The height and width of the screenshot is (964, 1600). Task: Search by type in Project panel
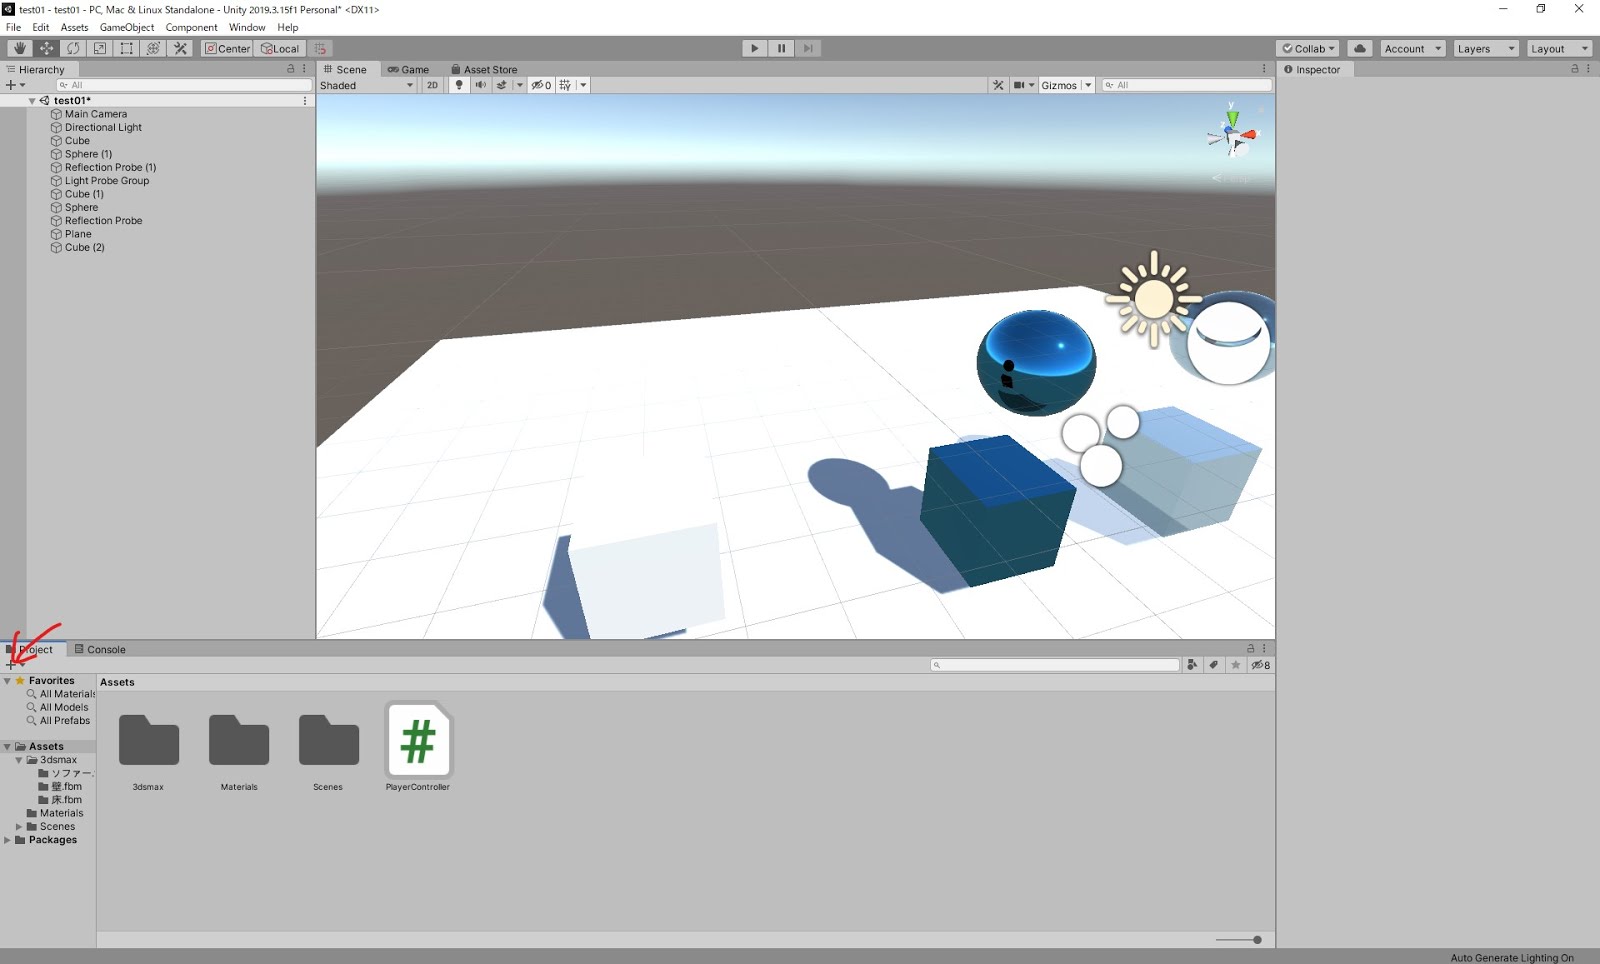pyautogui.click(x=1192, y=665)
